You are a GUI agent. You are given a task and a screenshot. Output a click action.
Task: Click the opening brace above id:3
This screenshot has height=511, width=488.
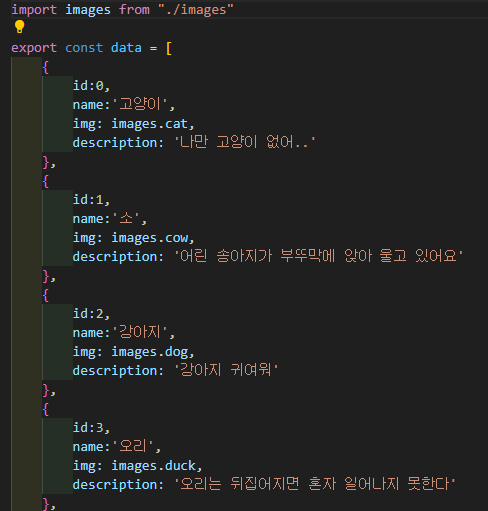(x=46, y=409)
